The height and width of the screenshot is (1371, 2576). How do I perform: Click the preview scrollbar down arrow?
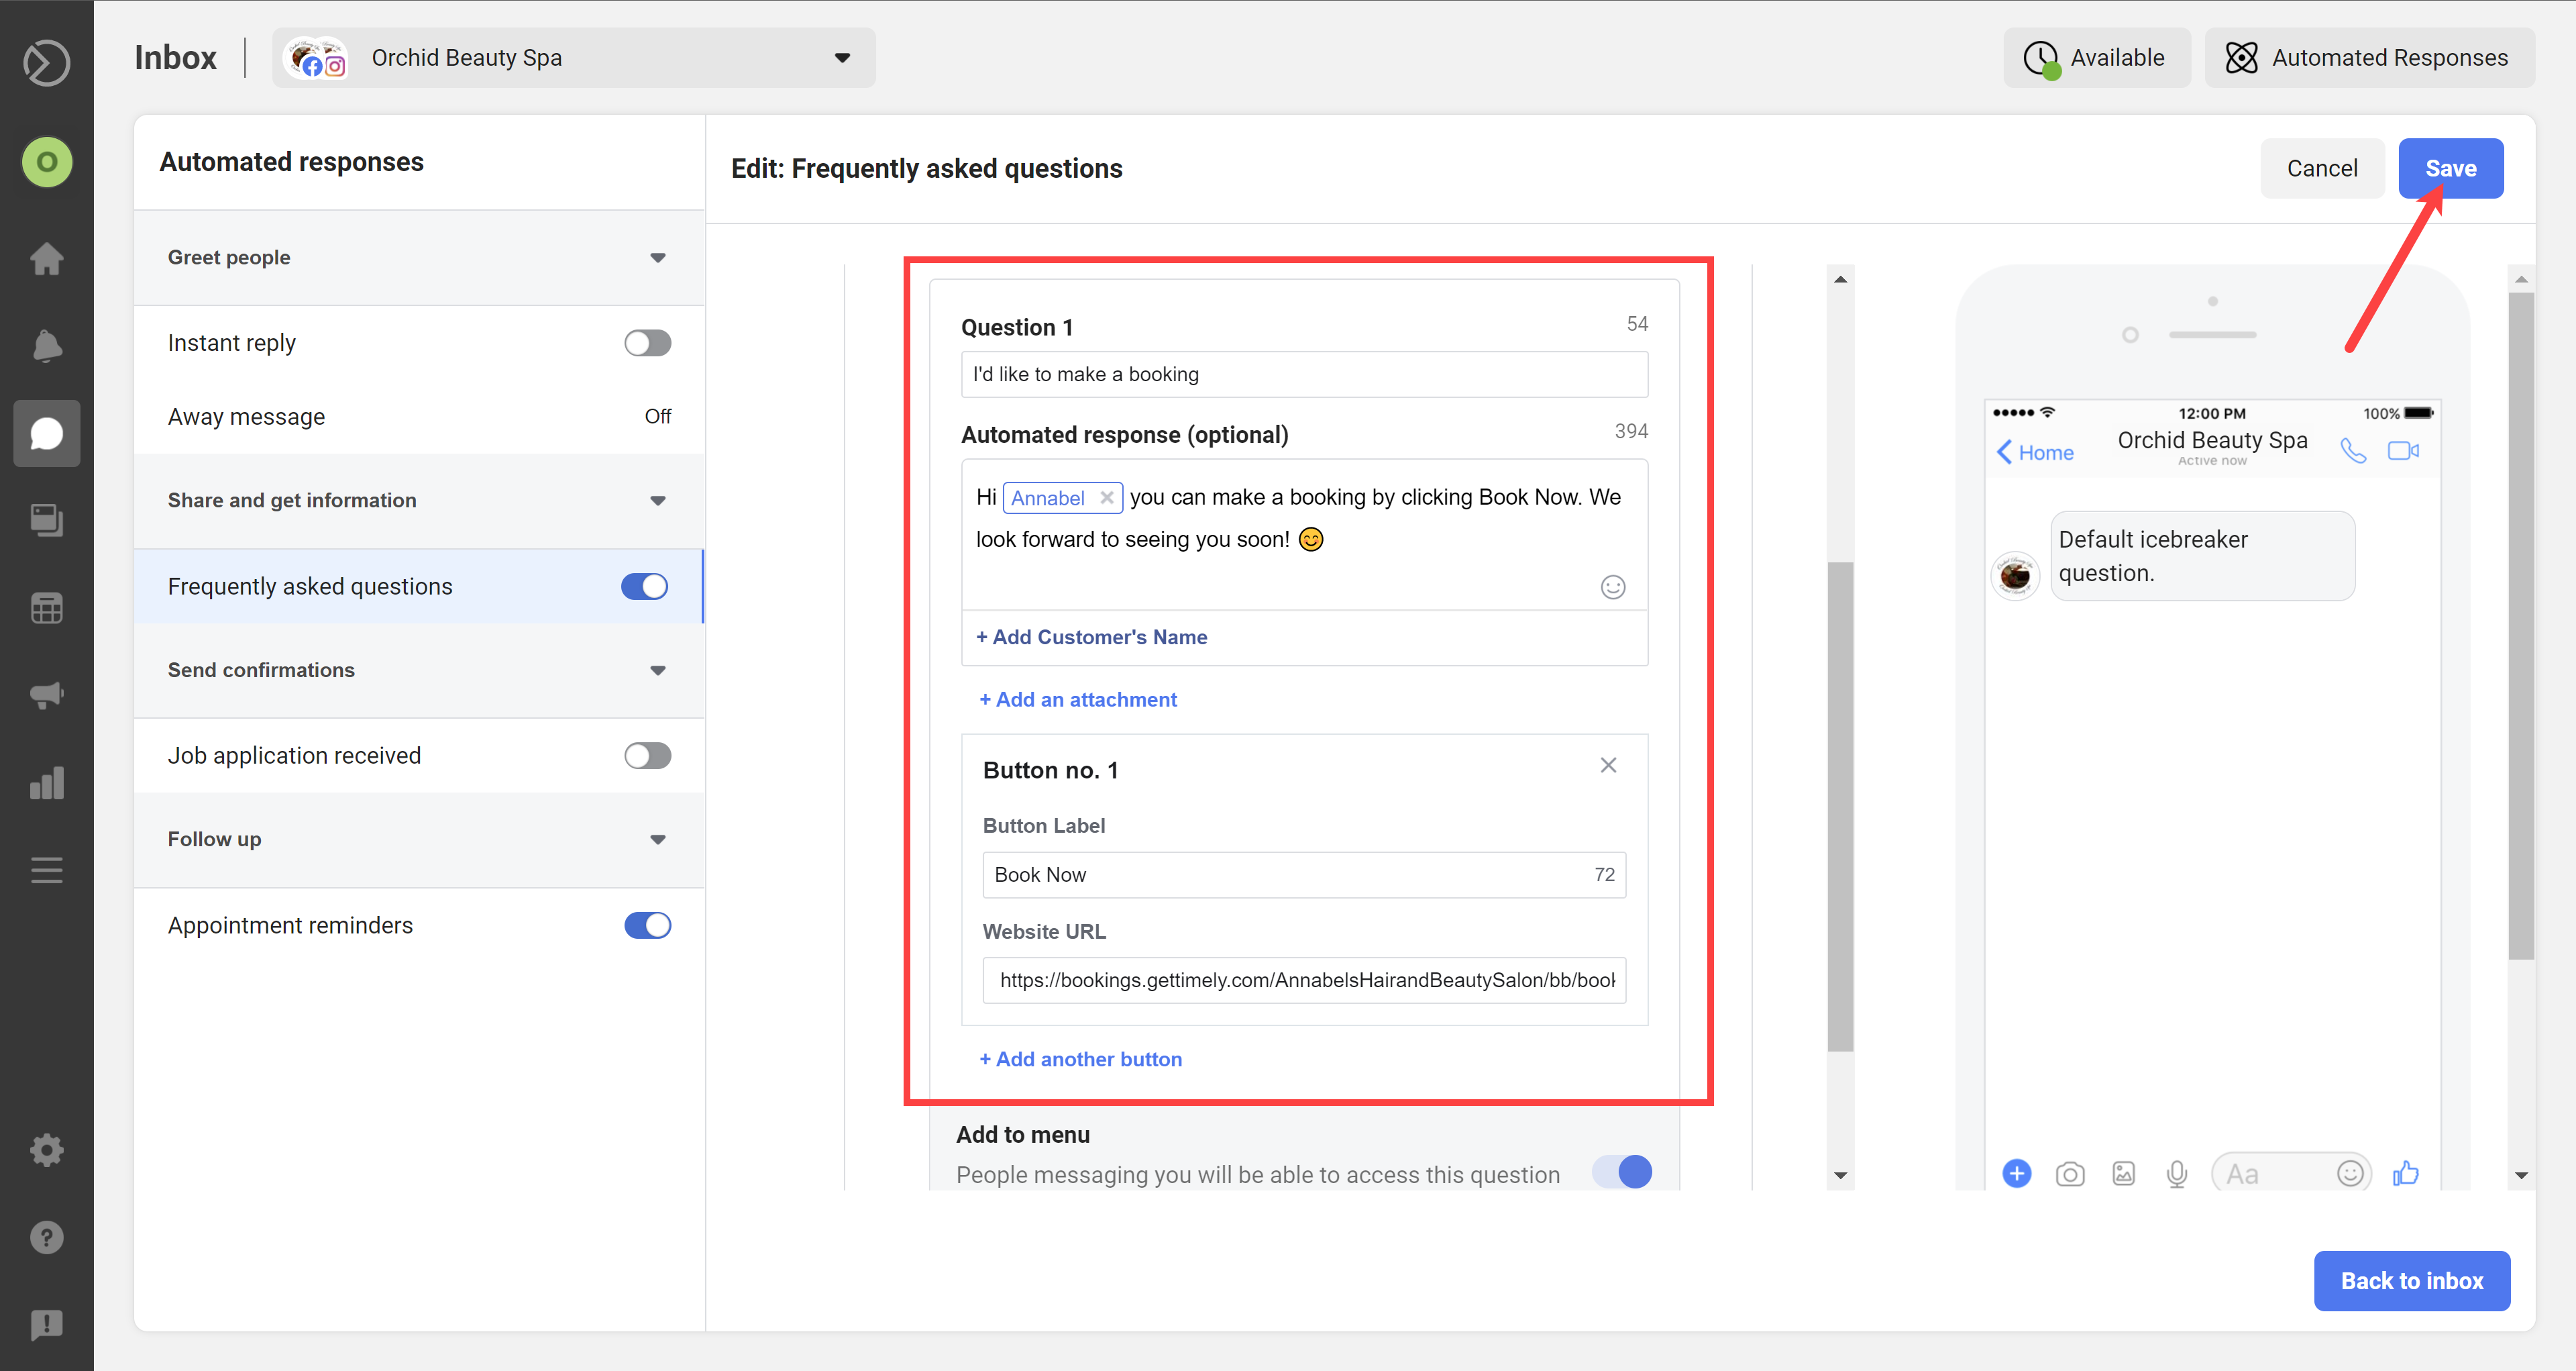[x=2521, y=1175]
